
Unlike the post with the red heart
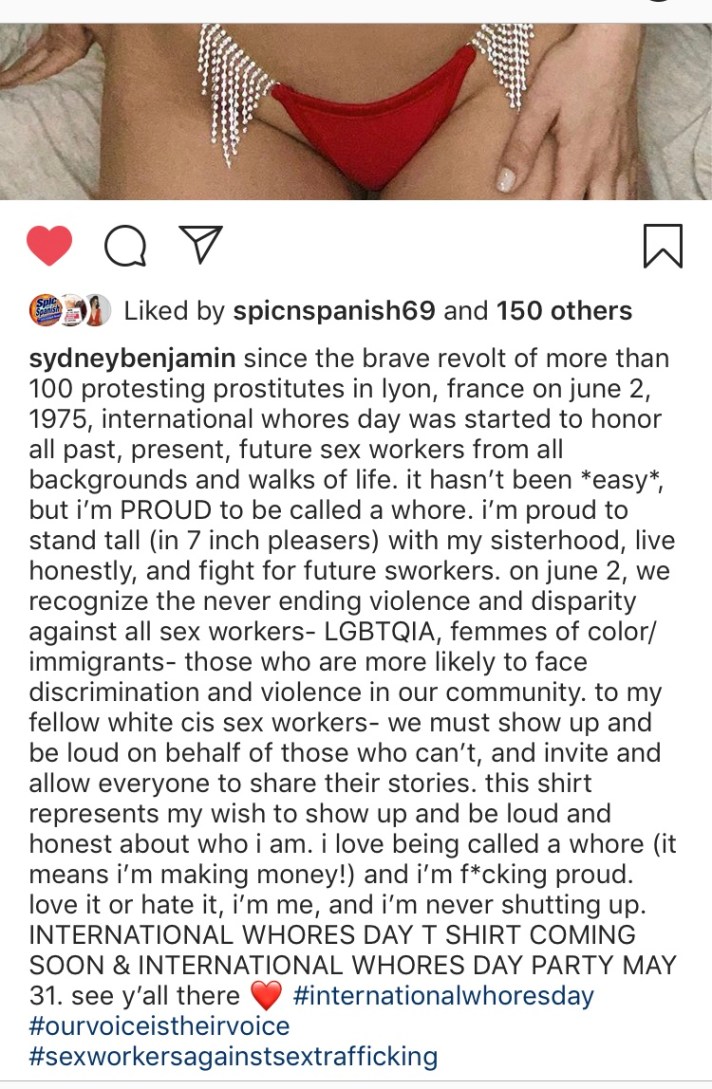click(x=49, y=246)
